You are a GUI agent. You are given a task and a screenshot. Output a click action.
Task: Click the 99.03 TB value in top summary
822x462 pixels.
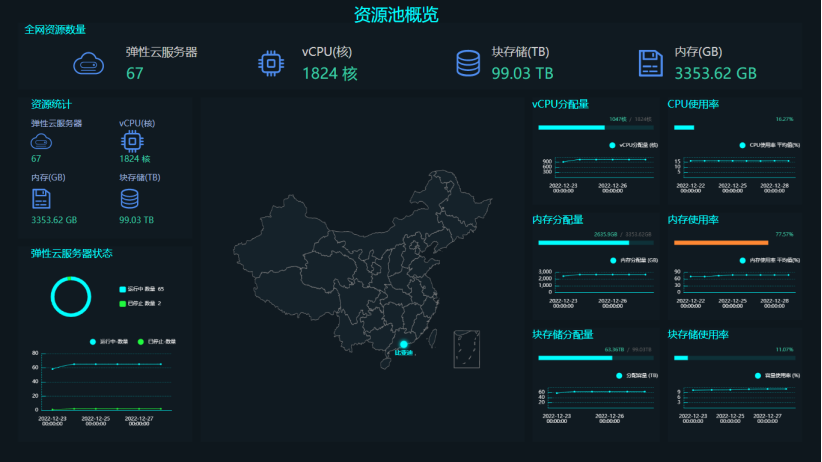pos(522,73)
